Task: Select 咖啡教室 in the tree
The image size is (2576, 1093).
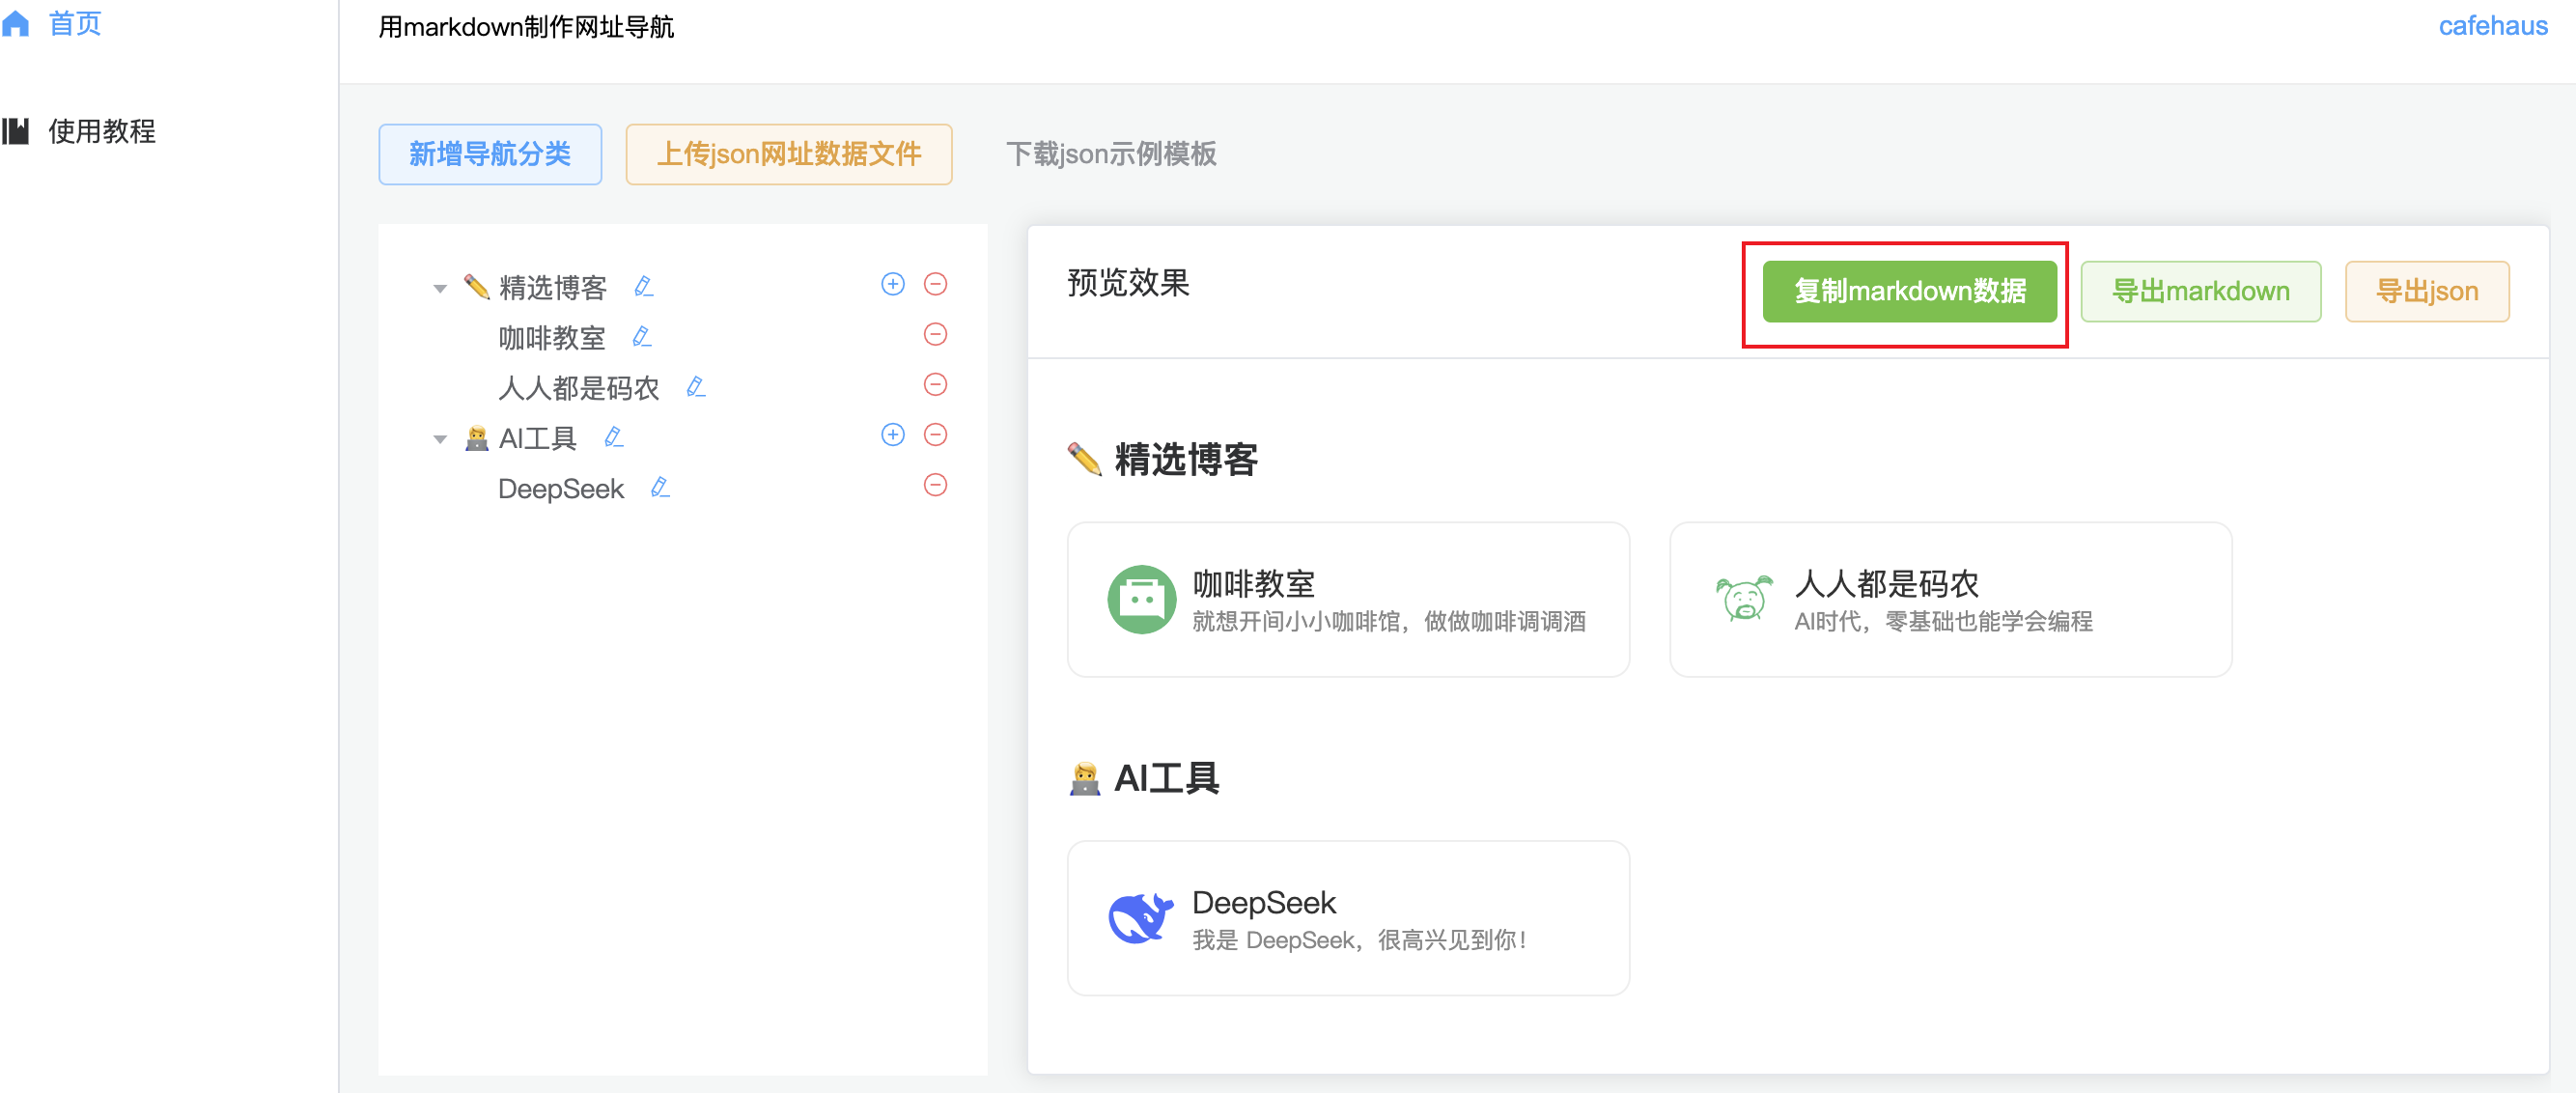Action: click(552, 338)
